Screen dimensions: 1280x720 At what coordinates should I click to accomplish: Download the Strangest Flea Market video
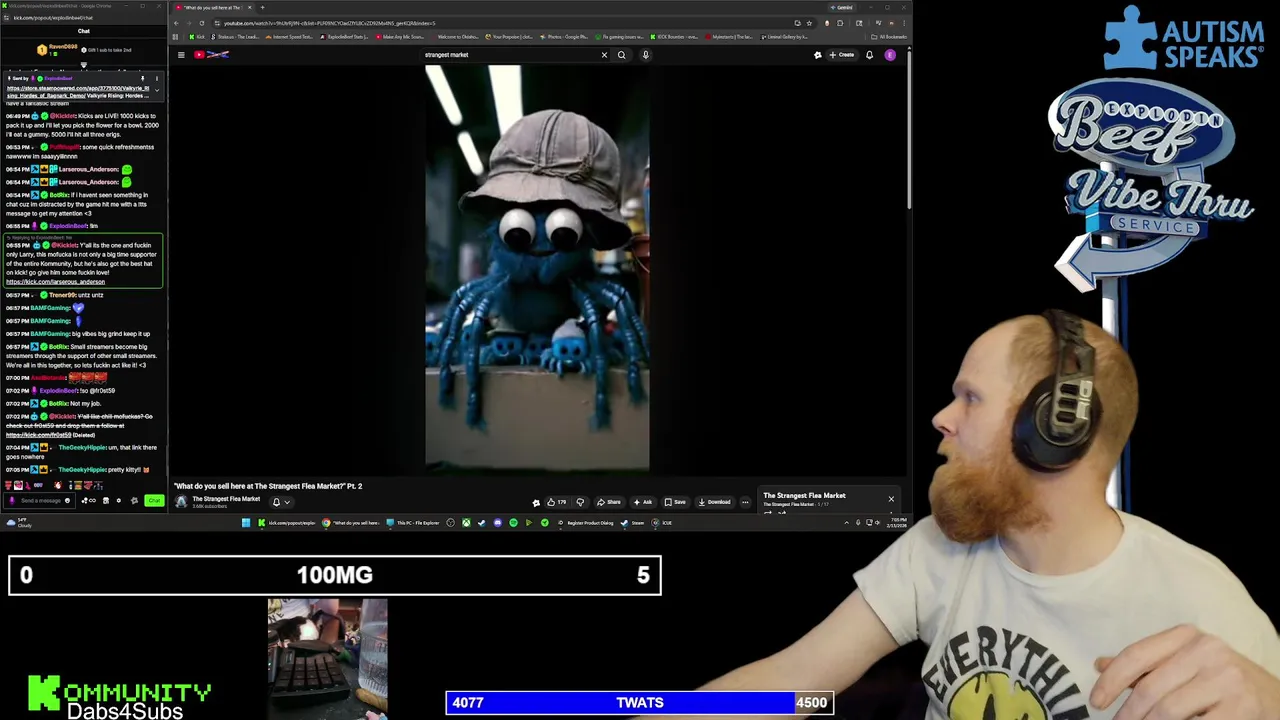click(715, 502)
